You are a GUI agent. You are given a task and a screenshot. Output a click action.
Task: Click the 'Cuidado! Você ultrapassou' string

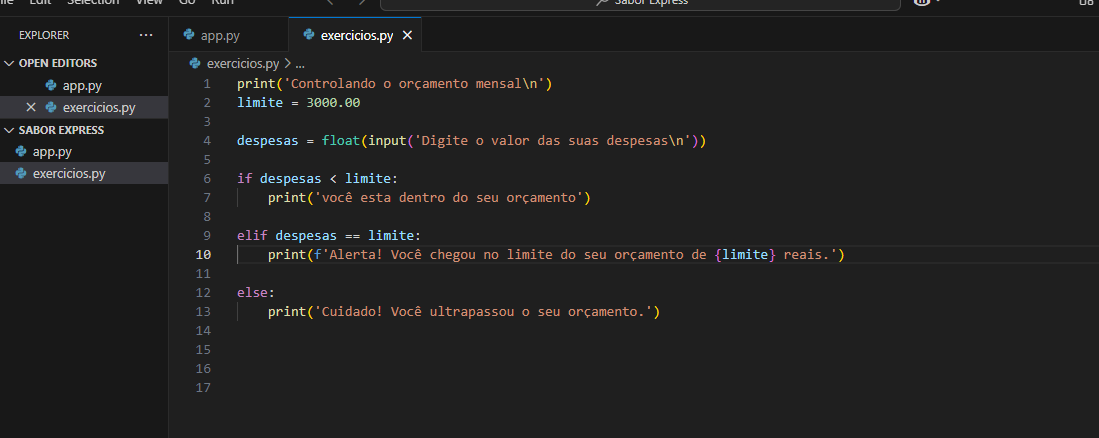[483, 311]
